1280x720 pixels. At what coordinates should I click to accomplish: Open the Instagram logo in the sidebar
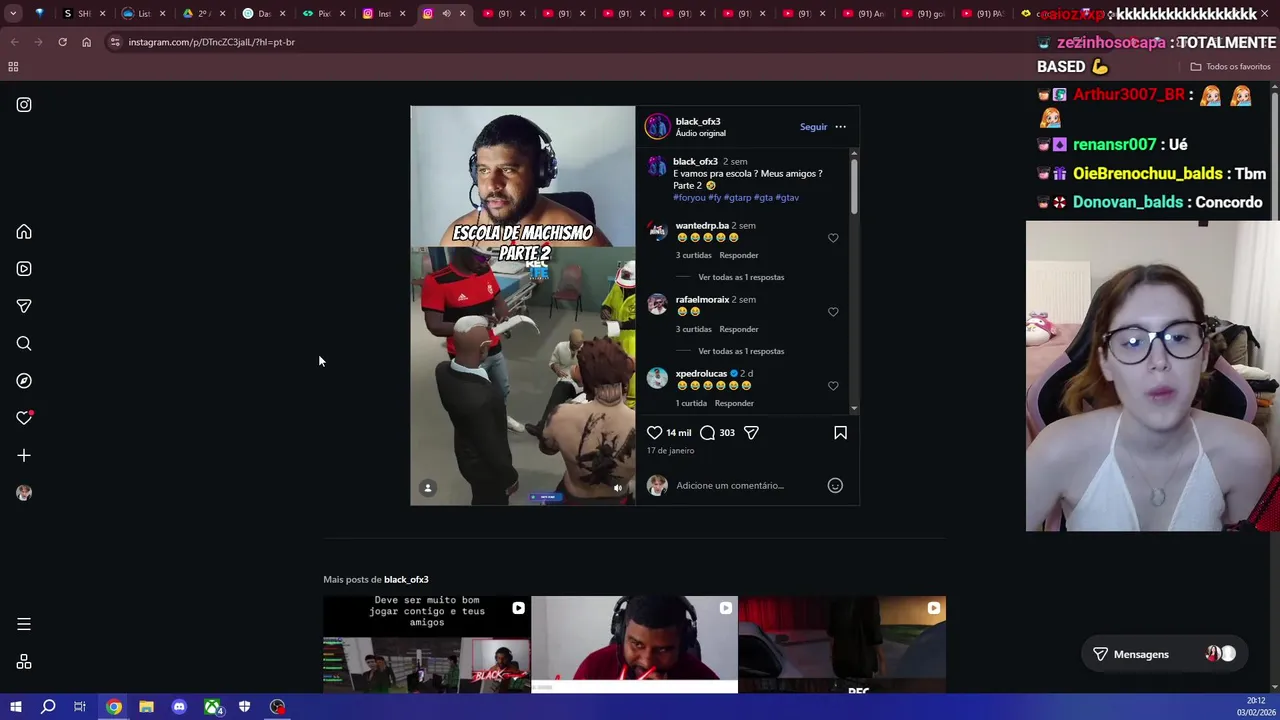[24, 105]
